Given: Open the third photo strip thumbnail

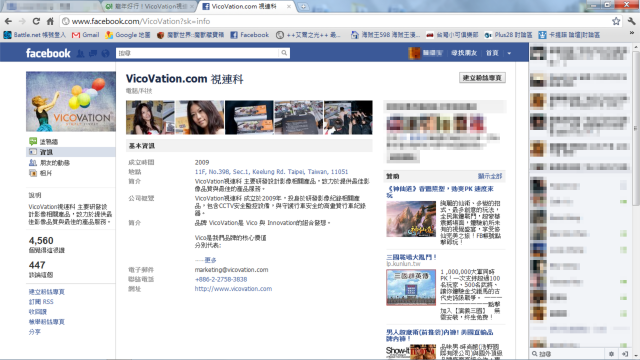Looking at the screenshot, I should (249, 118).
